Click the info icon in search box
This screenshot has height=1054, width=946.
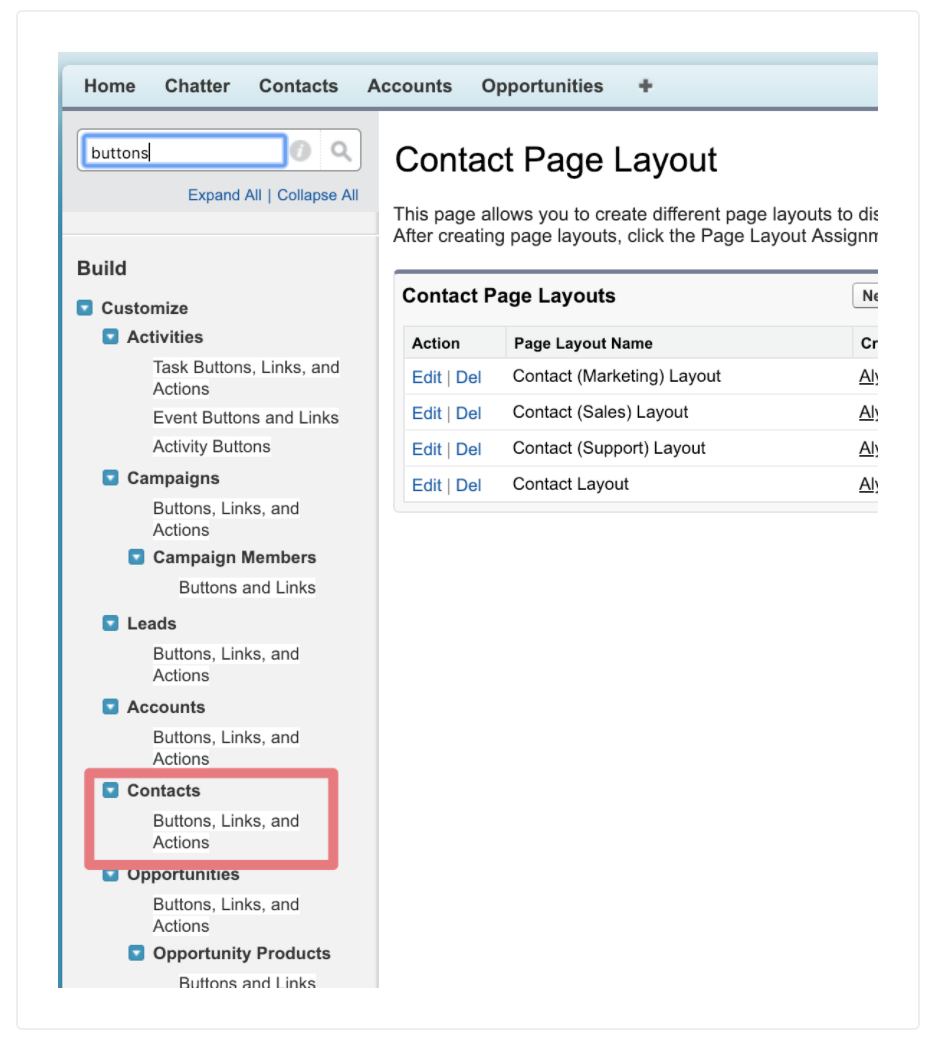300,151
